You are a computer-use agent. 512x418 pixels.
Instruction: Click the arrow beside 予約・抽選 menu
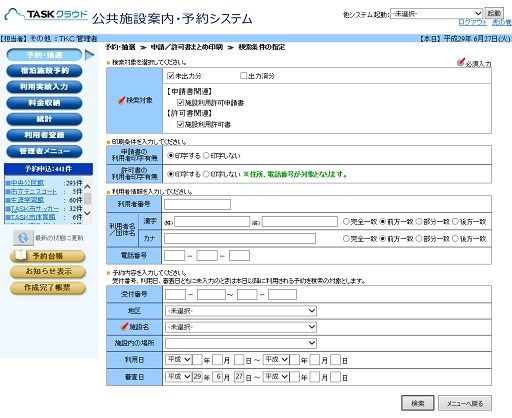(89, 55)
